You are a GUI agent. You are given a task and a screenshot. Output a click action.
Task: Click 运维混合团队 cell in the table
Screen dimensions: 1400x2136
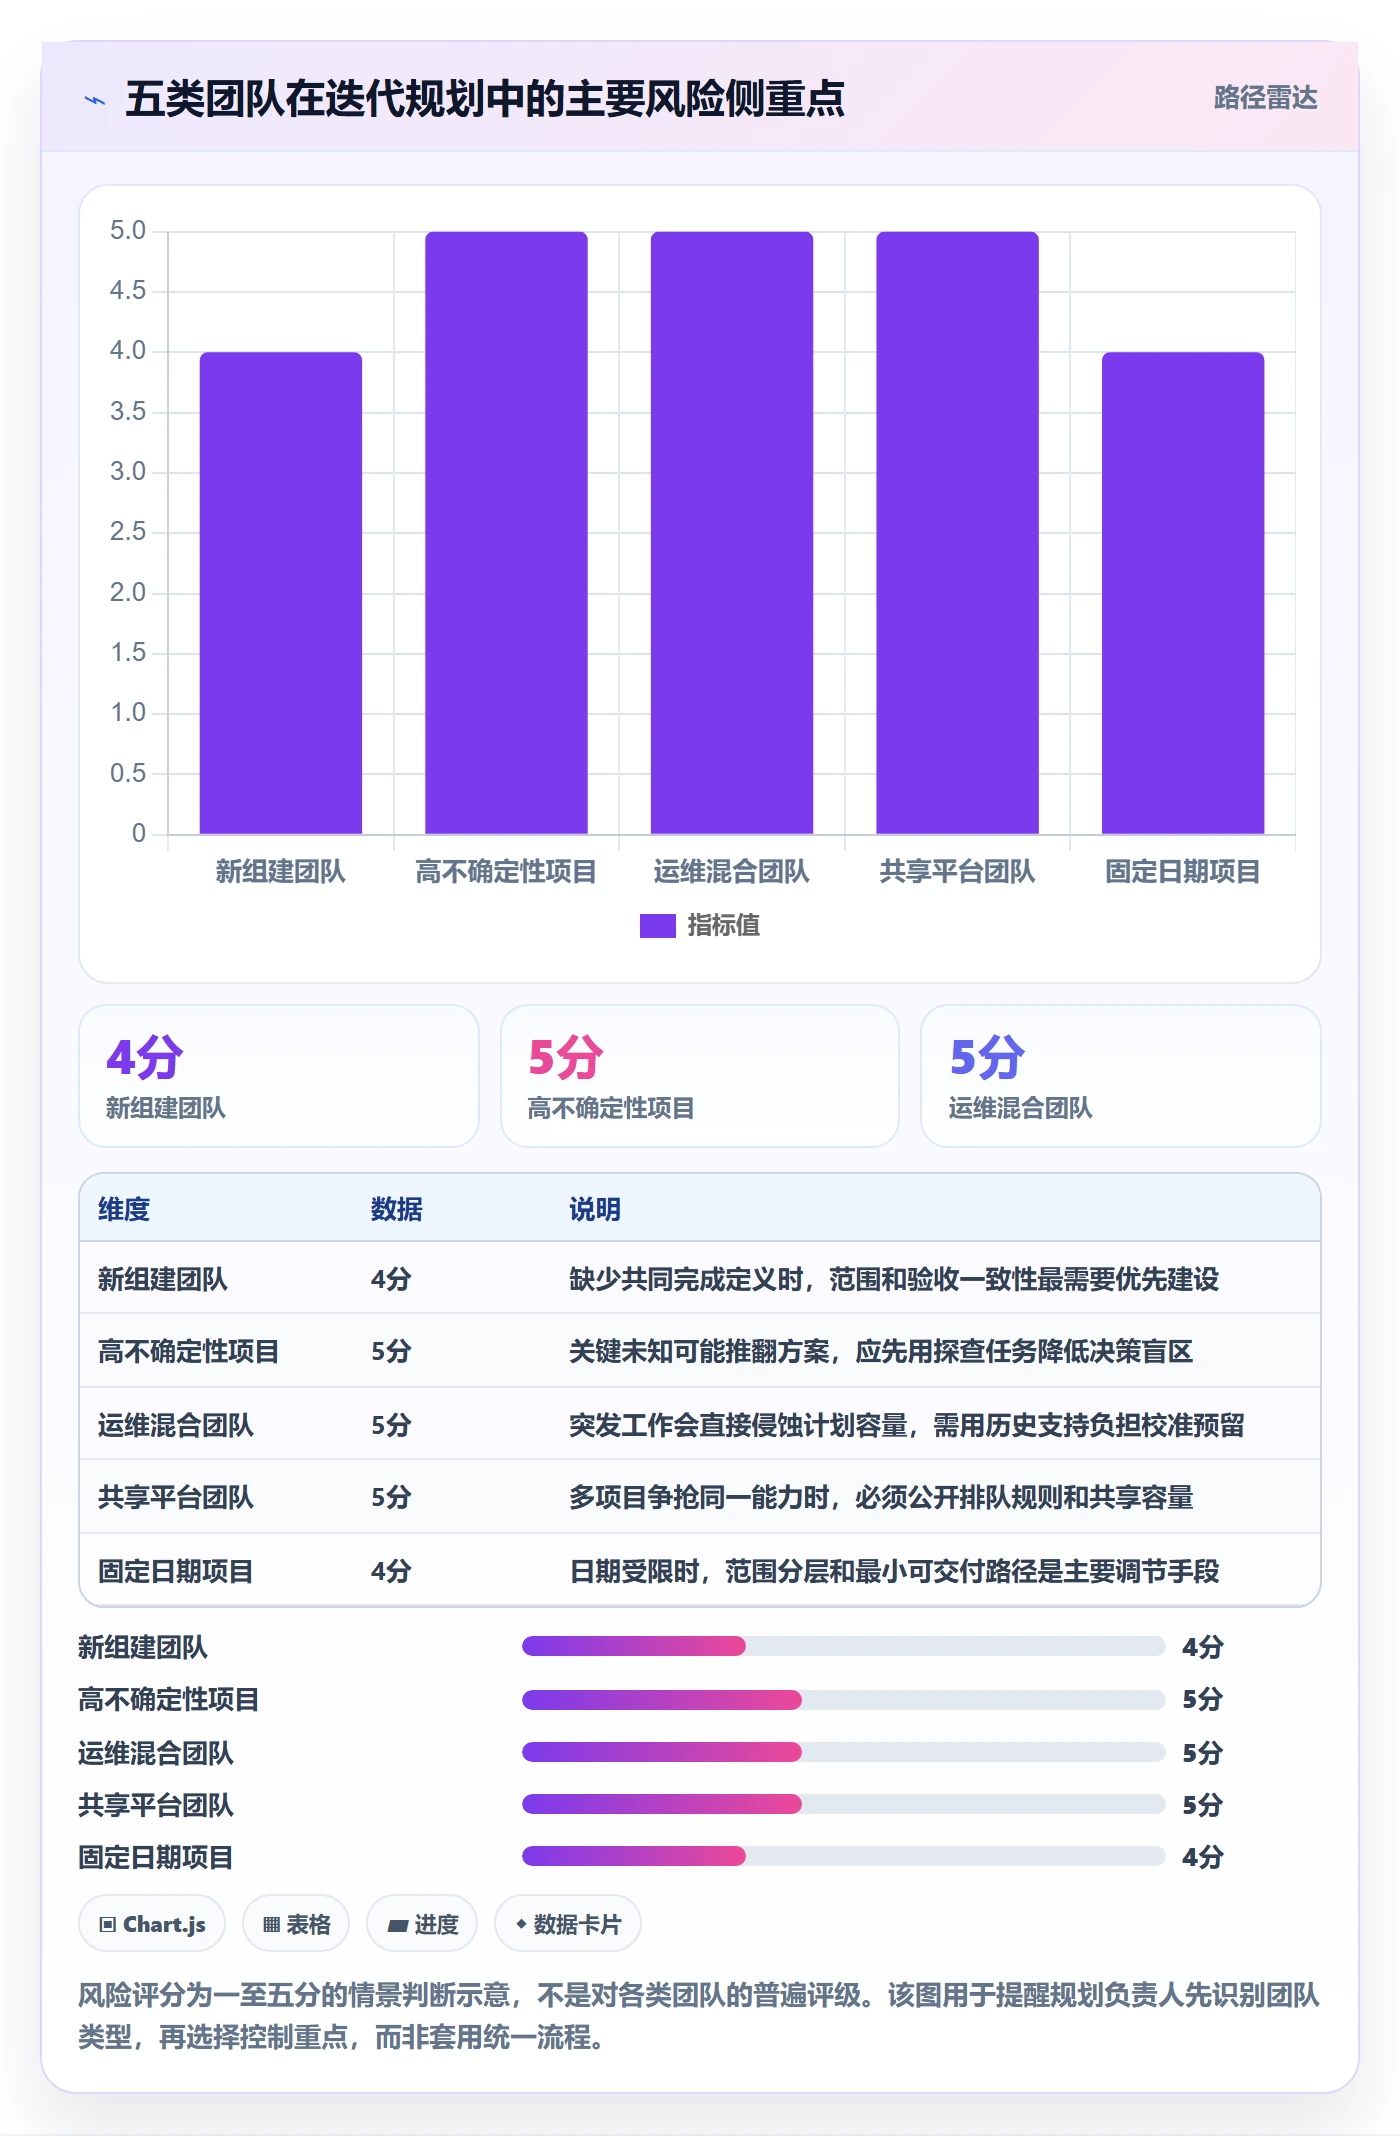click(x=176, y=1425)
